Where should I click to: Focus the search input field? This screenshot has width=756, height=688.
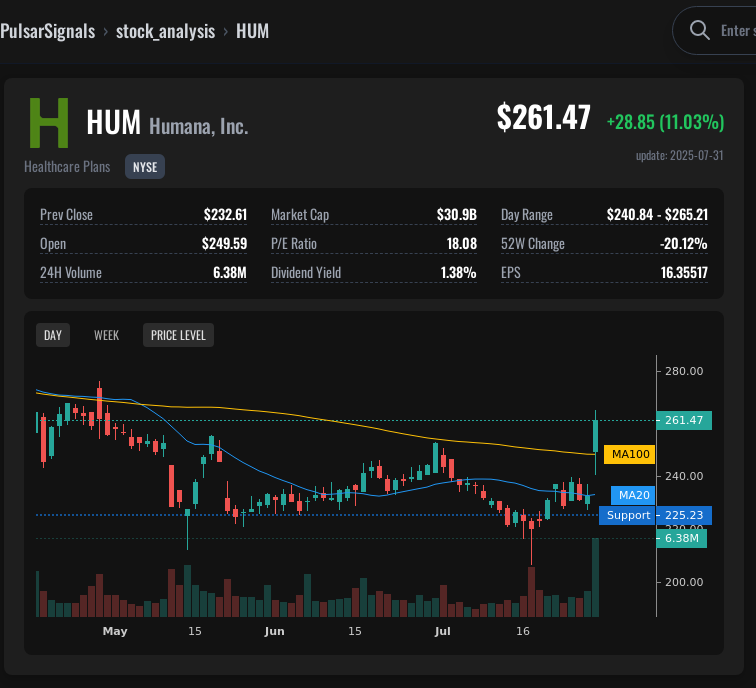714,30
